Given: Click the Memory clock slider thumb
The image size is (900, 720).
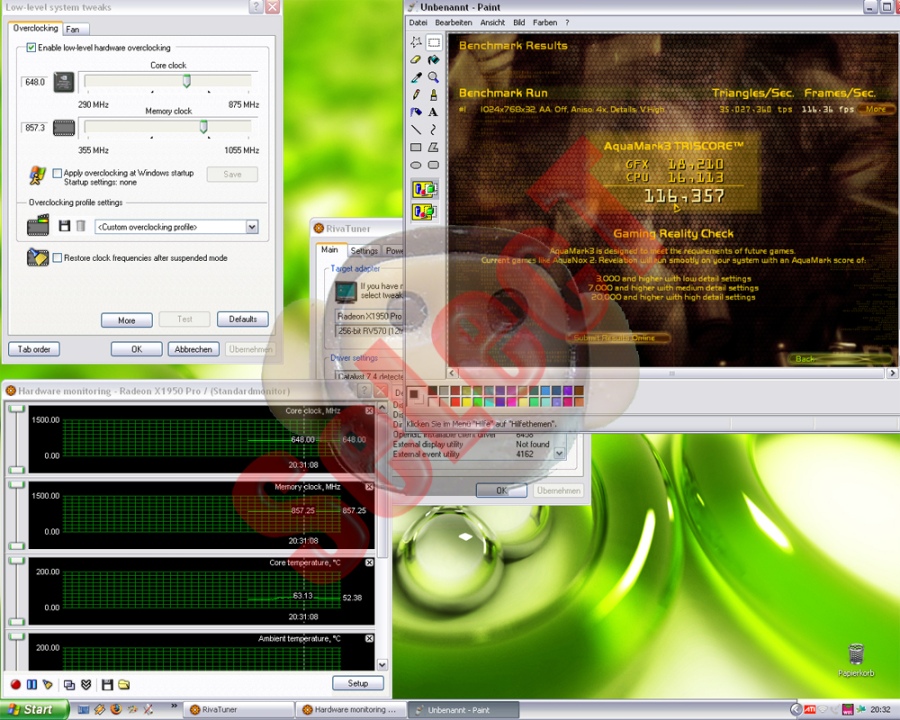Looking at the screenshot, I should (x=203, y=127).
